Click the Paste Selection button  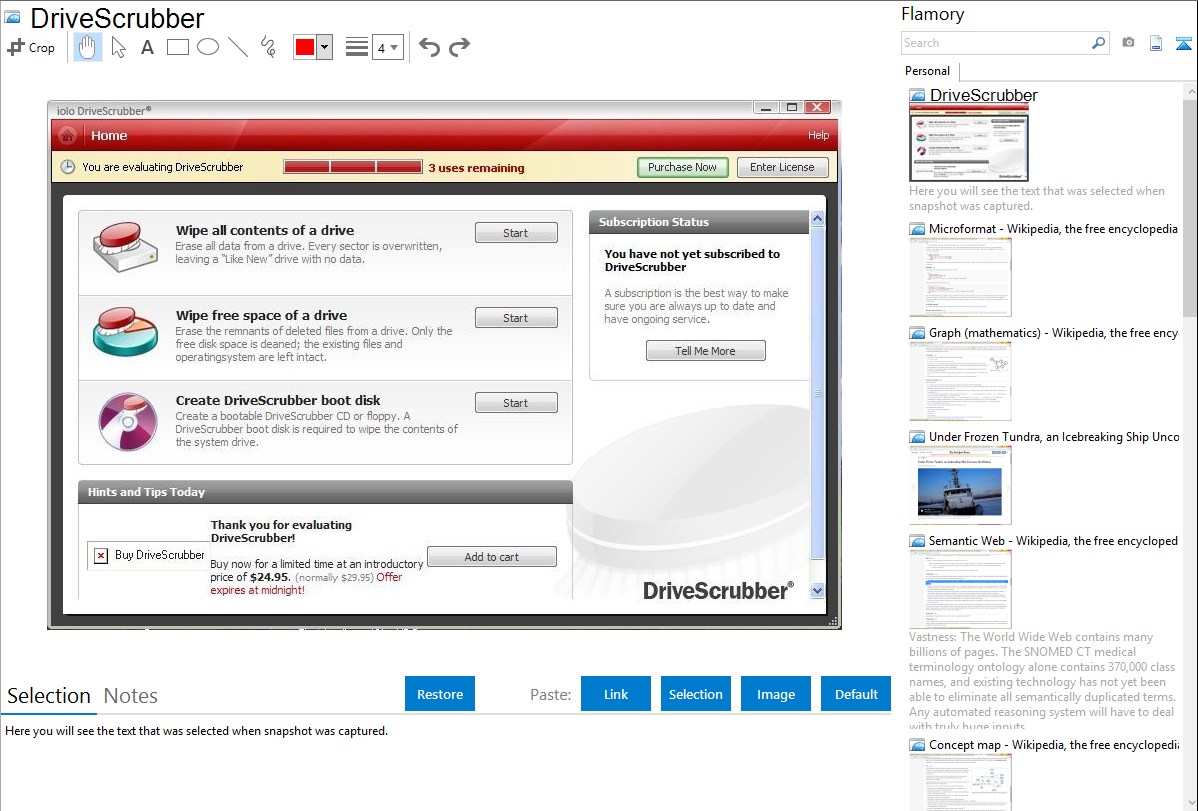point(696,694)
